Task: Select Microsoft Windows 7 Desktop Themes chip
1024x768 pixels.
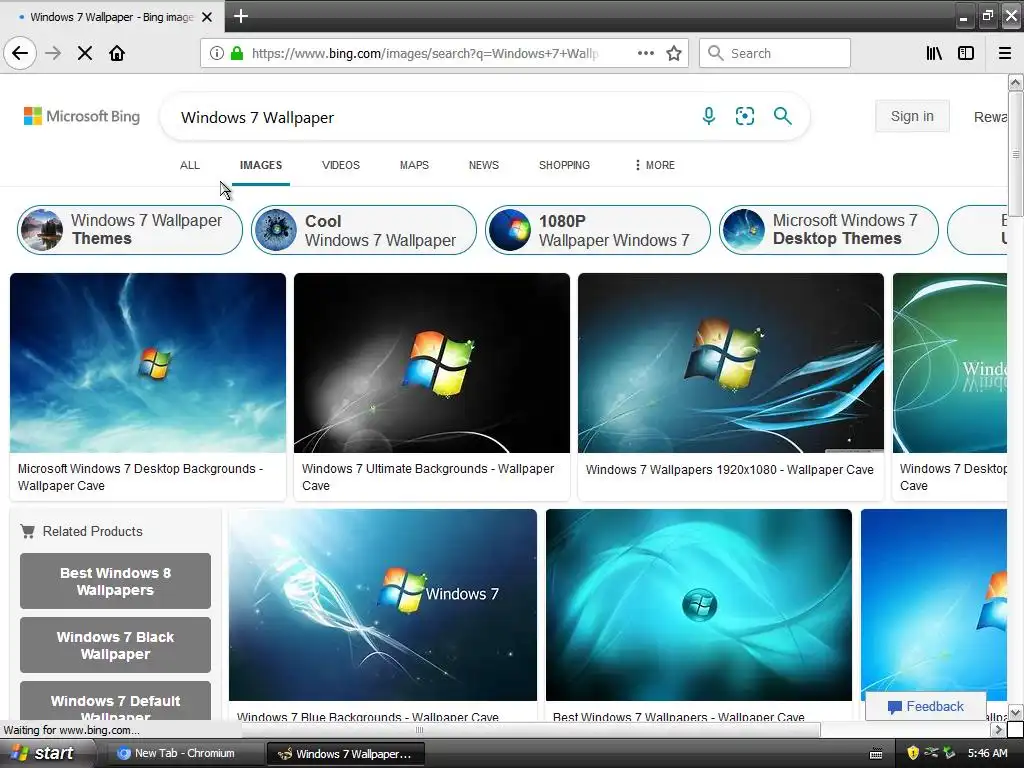Action: click(829, 229)
